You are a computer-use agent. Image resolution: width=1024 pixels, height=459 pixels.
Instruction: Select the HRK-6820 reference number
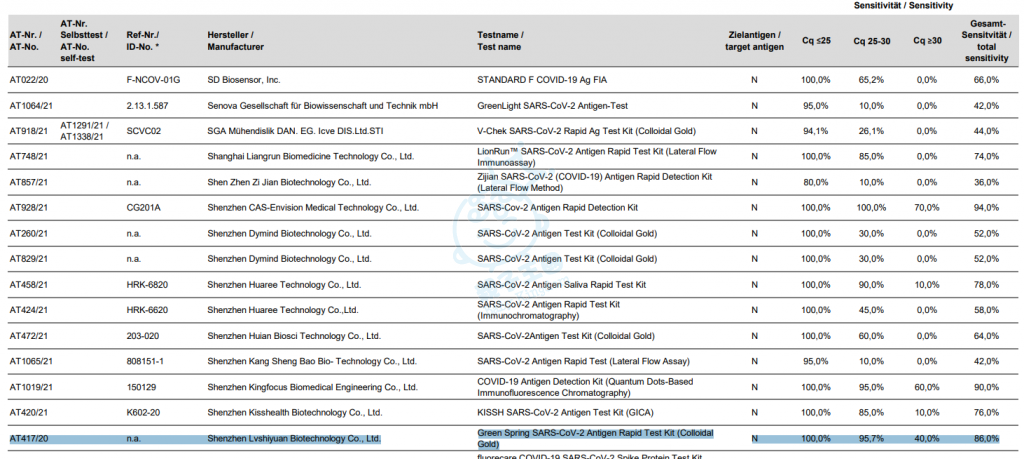[147, 285]
